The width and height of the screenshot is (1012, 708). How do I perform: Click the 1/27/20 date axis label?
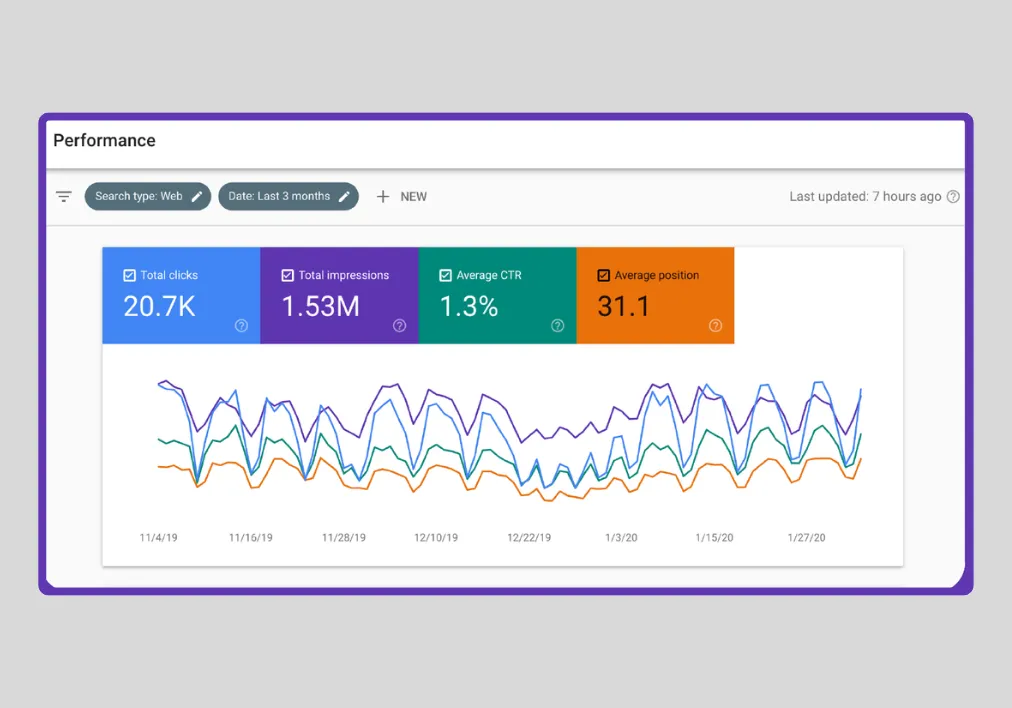[804, 538]
